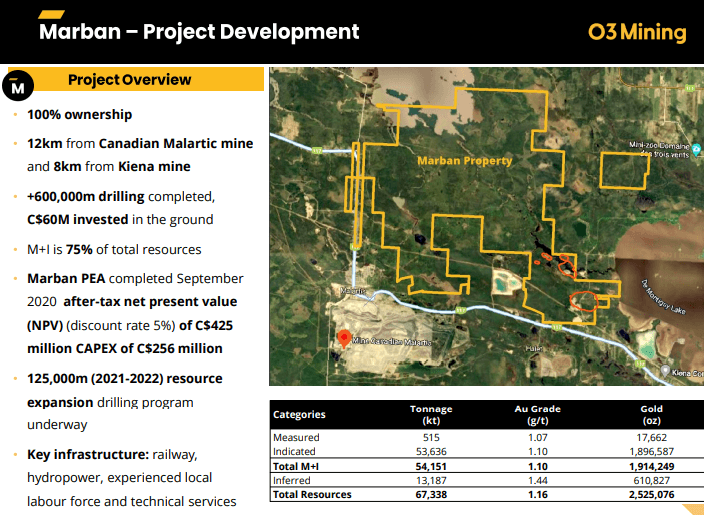The width and height of the screenshot is (704, 515).
Task: Click the red Canadian Malartic map pin
Action: point(344,339)
